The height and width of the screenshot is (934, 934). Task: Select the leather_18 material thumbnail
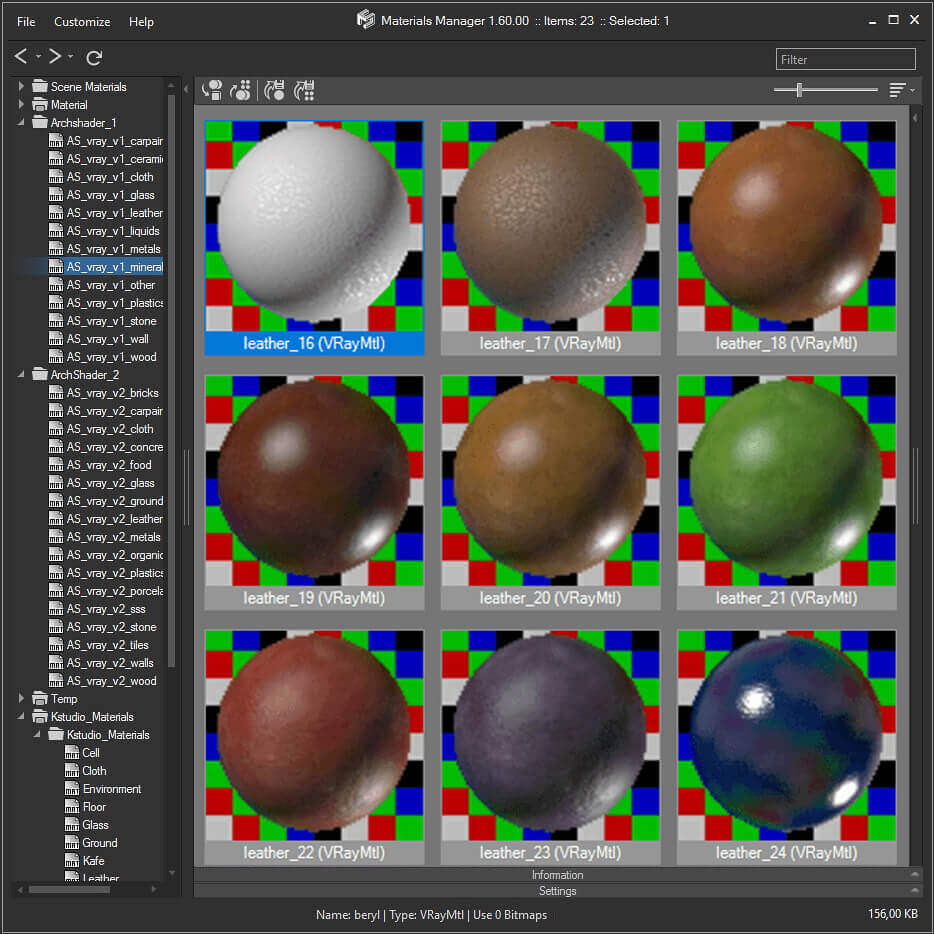coord(786,238)
